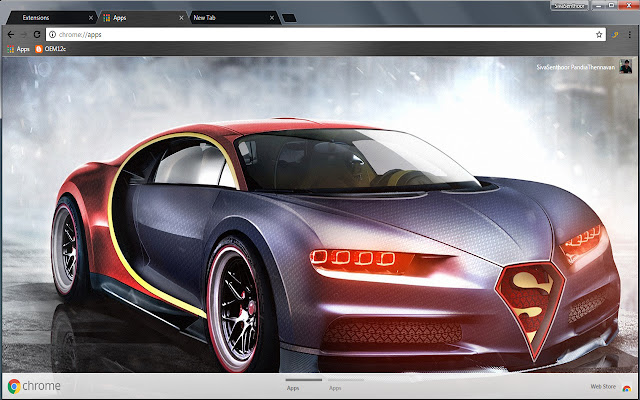
Task: Open the OEM12c bookmark
Action: click(50, 49)
